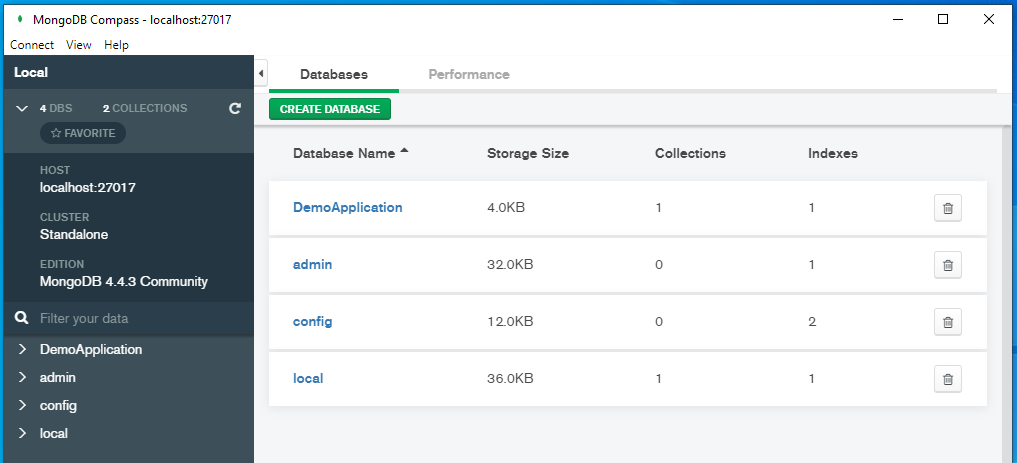Select local in the sidebar list

coord(54,433)
